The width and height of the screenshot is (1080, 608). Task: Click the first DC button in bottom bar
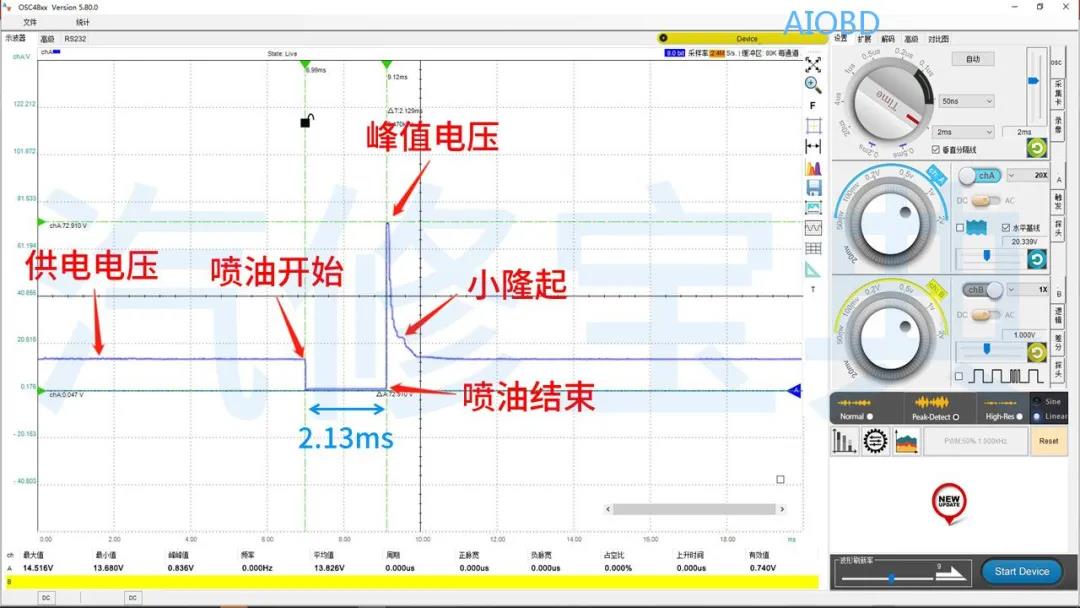pos(46,598)
